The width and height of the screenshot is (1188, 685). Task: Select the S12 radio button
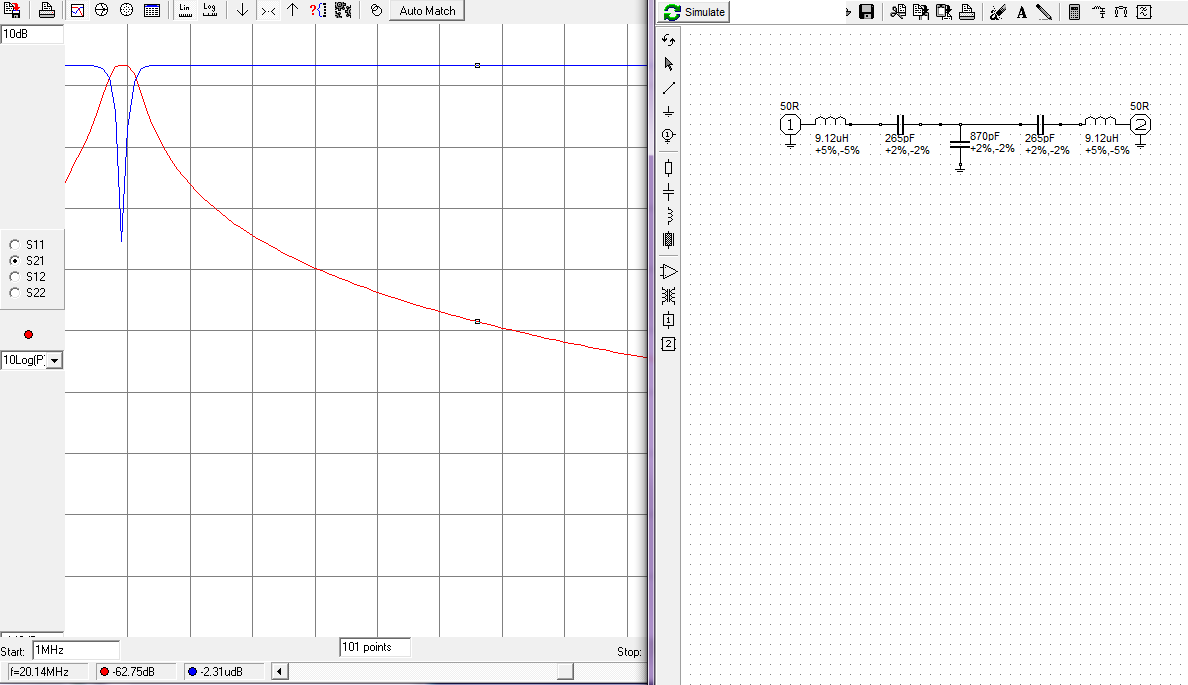(14, 277)
